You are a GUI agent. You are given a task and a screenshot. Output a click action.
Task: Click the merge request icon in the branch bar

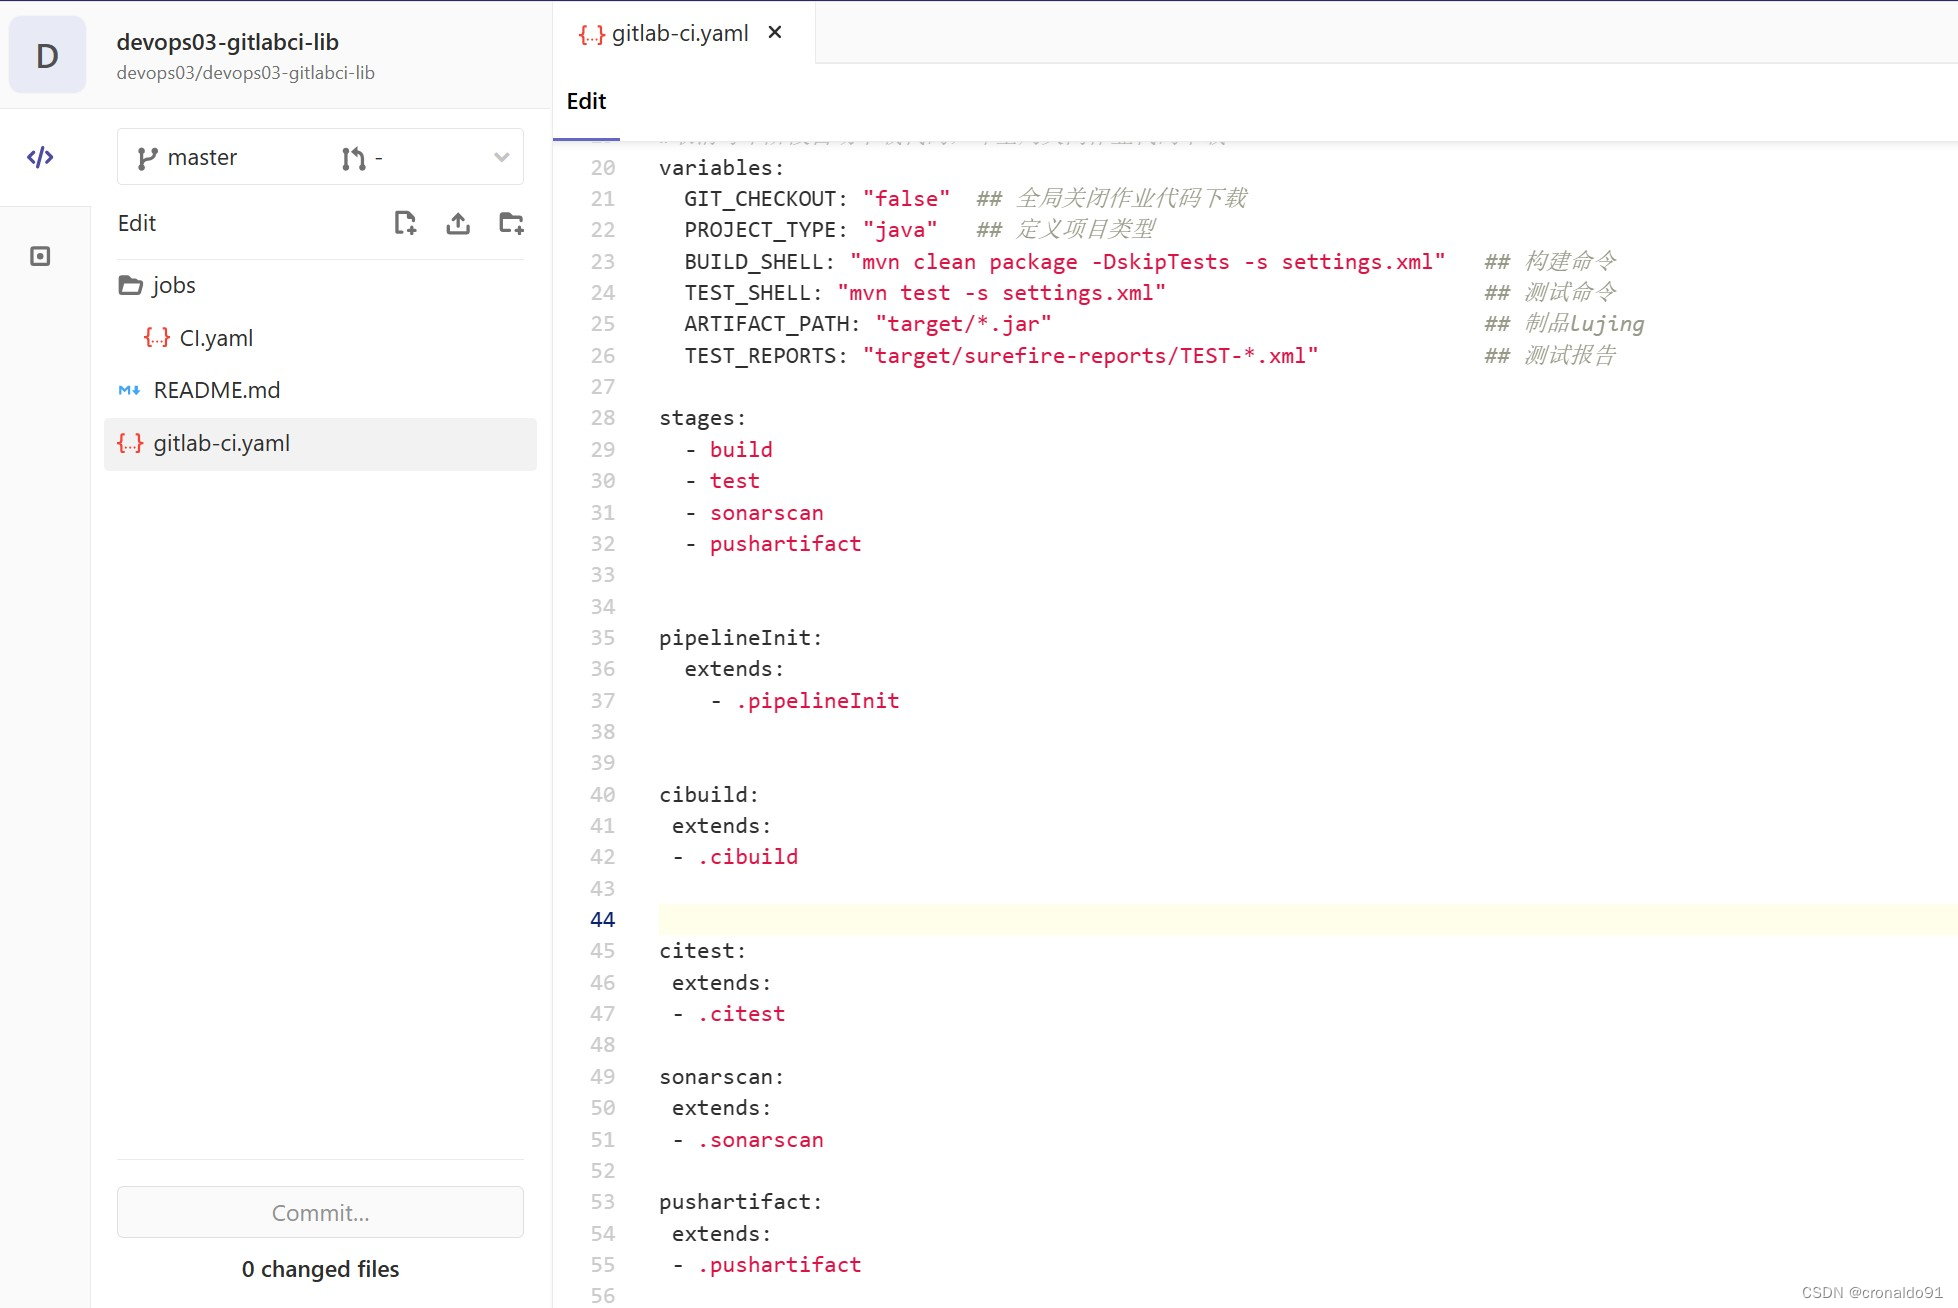point(353,158)
